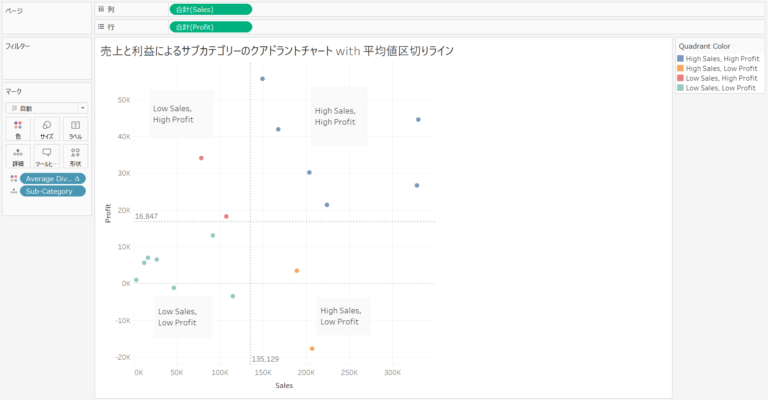Open the ツールヒント (Tooltip) mark card
Screen dimensions: 768x400
coord(46,155)
